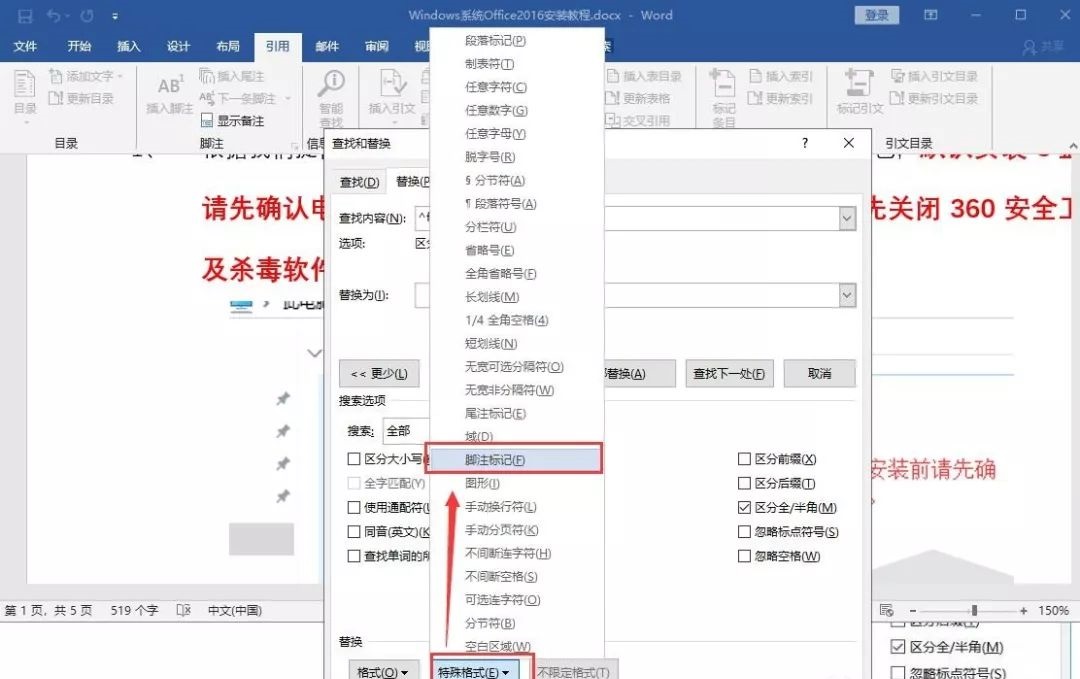Click the 共享 share icon
The height and width of the screenshot is (679, 1080).
(x=1030, y=47)
